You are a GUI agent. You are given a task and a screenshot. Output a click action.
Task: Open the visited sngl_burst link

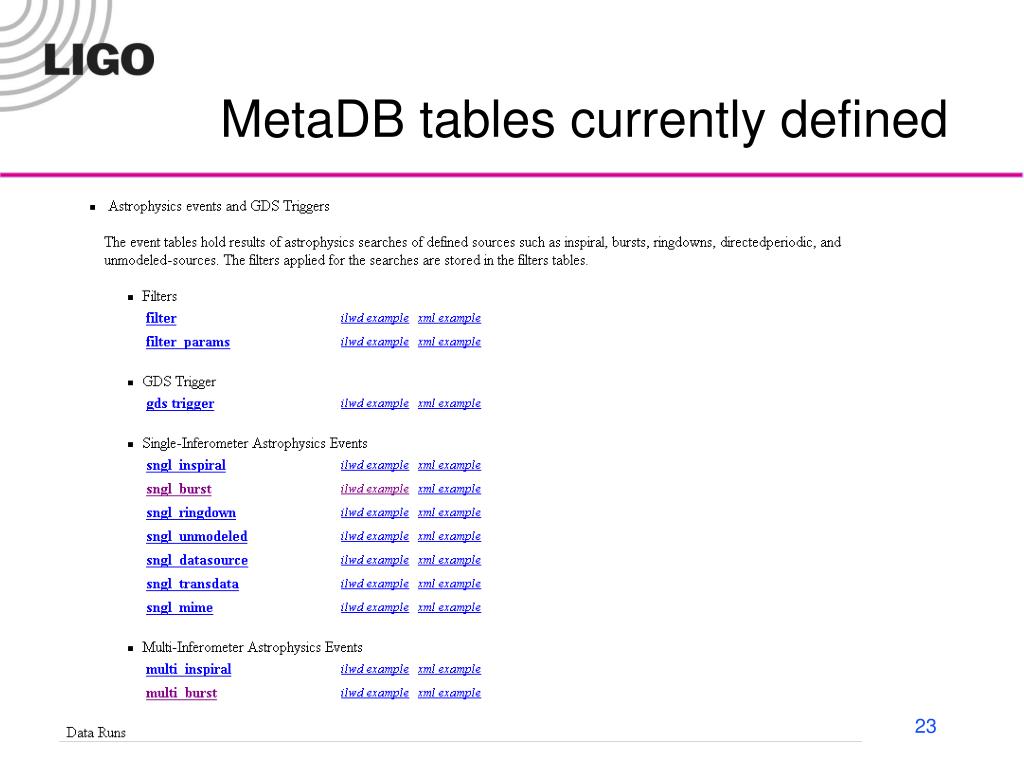point(178,488)
